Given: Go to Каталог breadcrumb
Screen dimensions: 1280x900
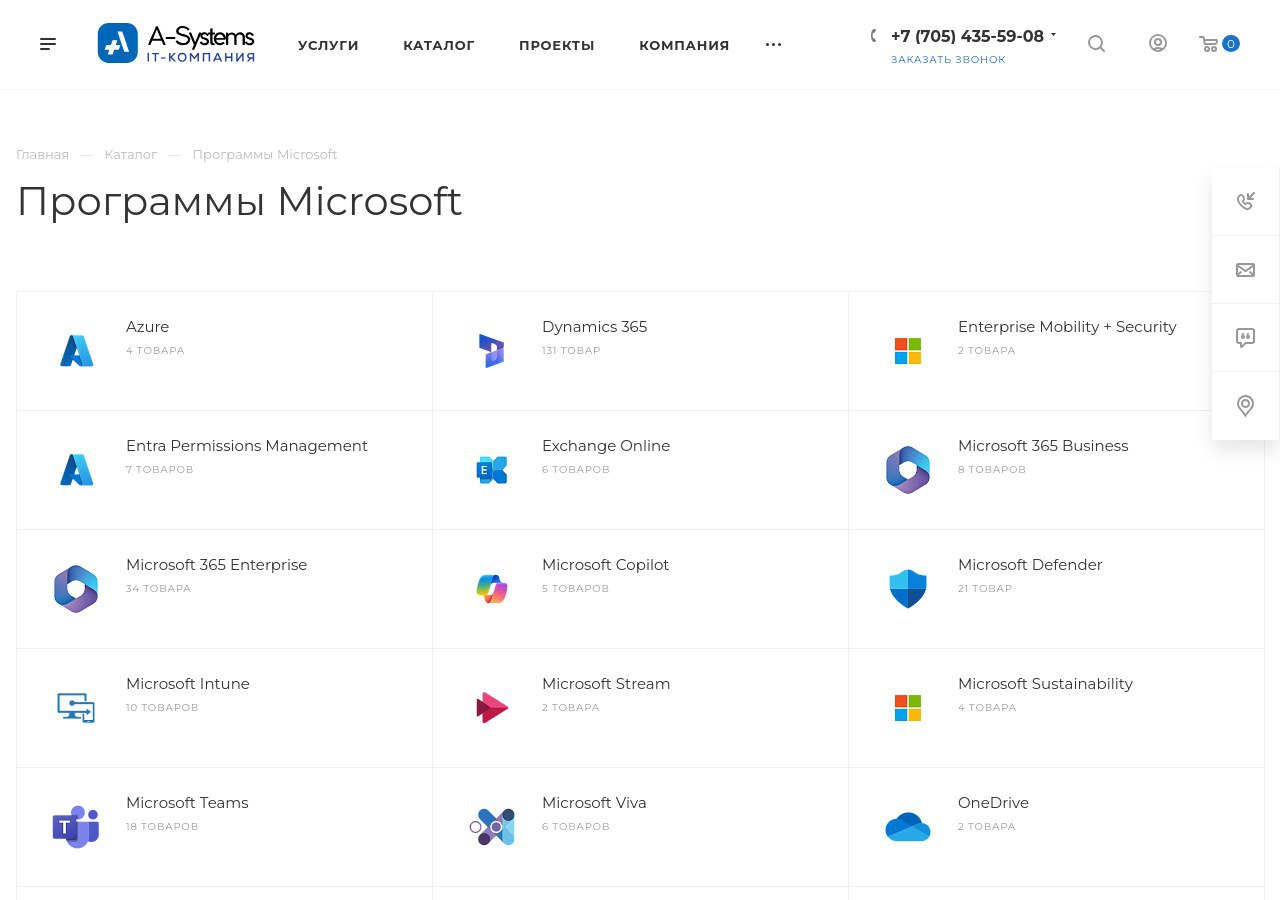Looking at the screenshot, I should coord(131,154).
